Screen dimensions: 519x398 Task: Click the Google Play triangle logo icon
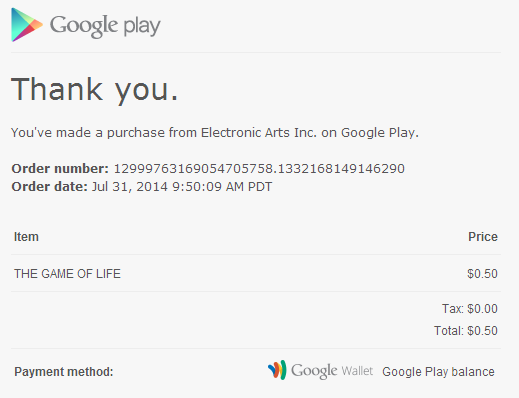tap(27, 25)
